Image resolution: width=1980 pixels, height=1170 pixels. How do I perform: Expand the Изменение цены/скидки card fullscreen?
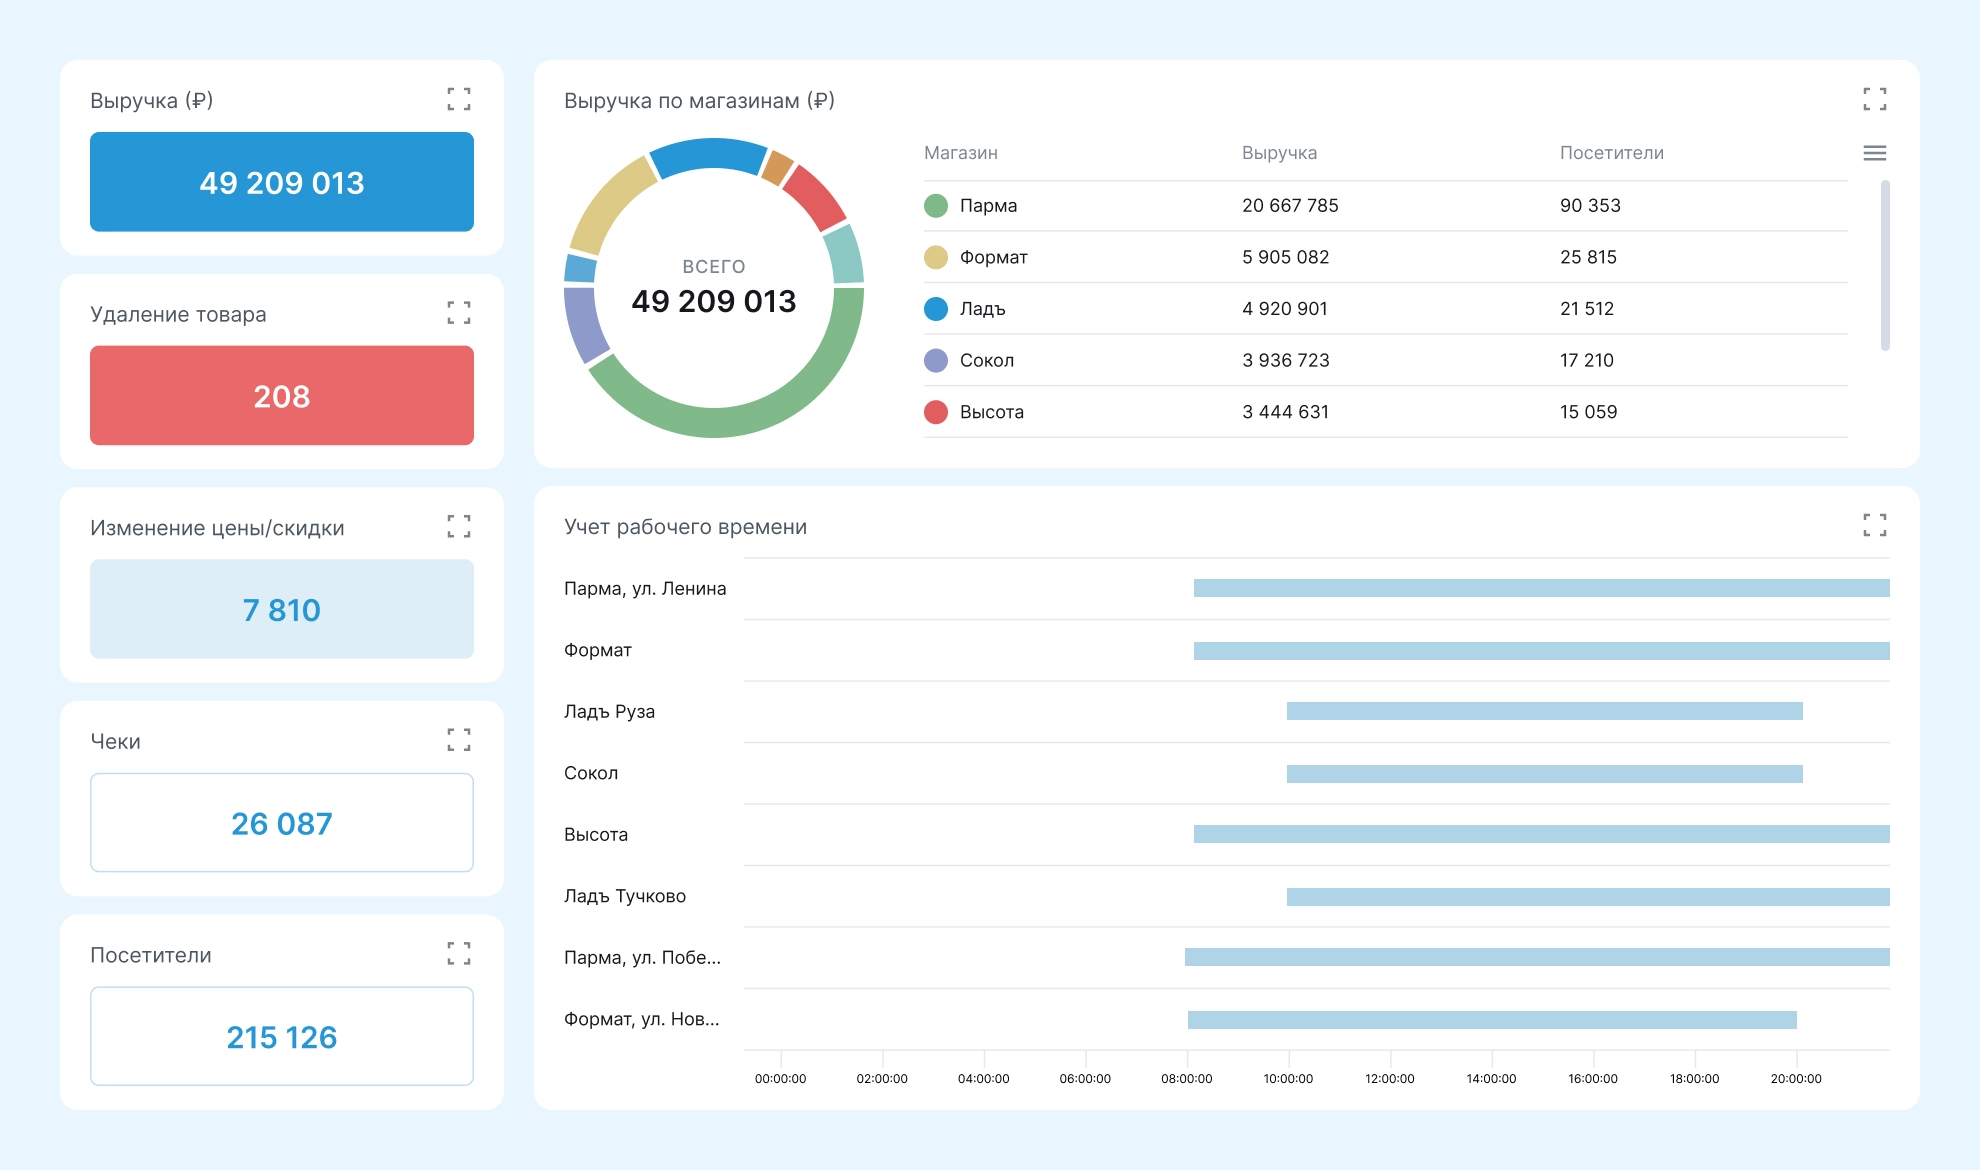point(459,526)
